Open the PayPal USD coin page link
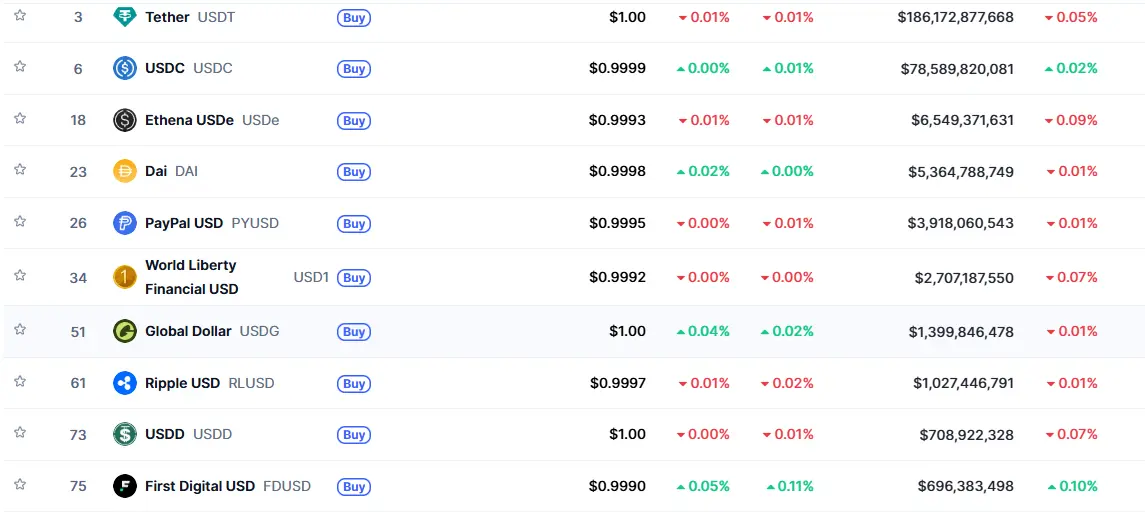The width and height of the screenshot is (1145, 512). click(x=184, y=223)
